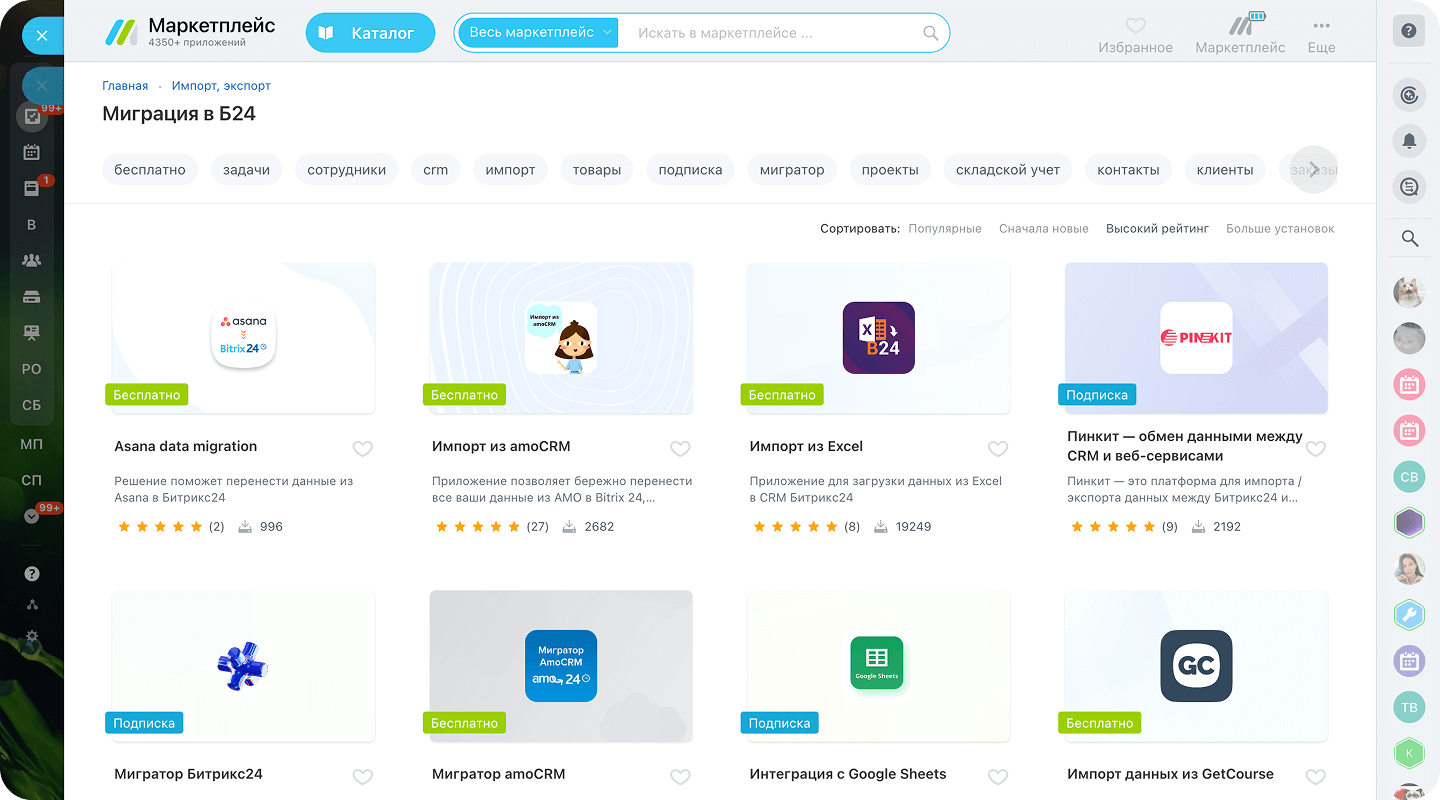Open the calendar icon in left sidebar
The image size is (1440, 800).
[32, 152]
